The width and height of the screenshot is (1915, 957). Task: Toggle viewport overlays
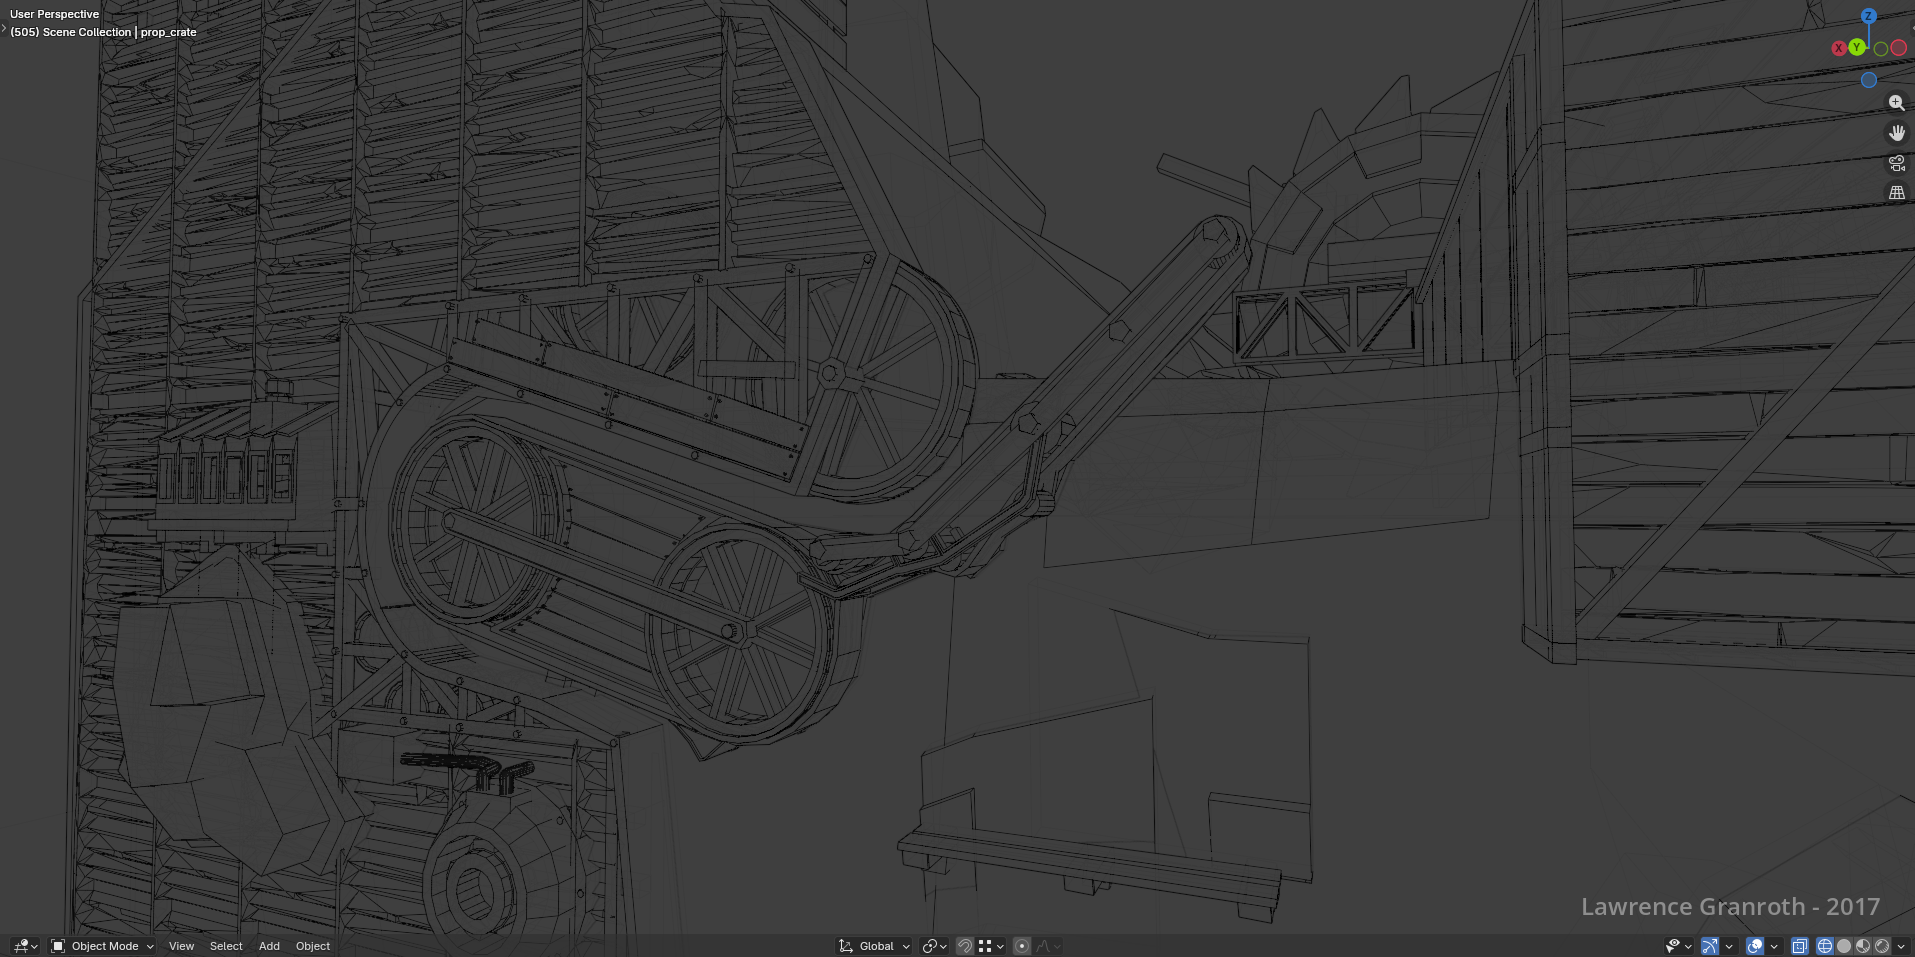coord(1754,946)
